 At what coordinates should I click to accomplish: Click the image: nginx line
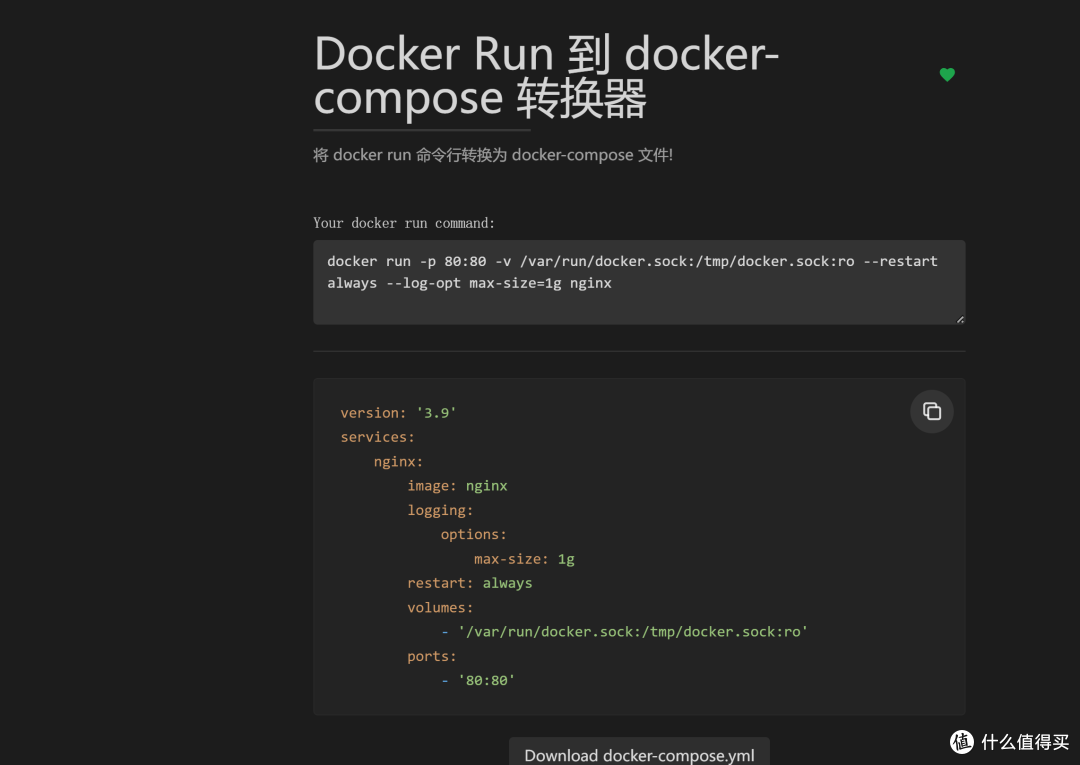click(x=457, y=485)
